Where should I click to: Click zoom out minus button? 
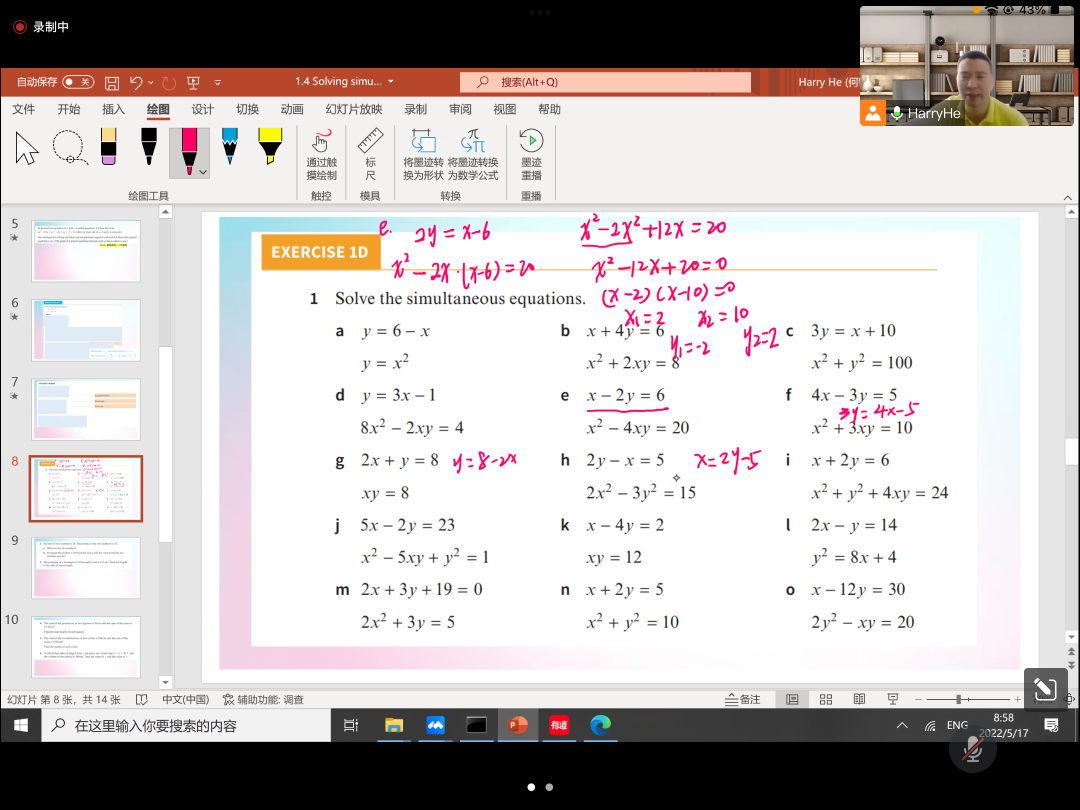point(918,700)
